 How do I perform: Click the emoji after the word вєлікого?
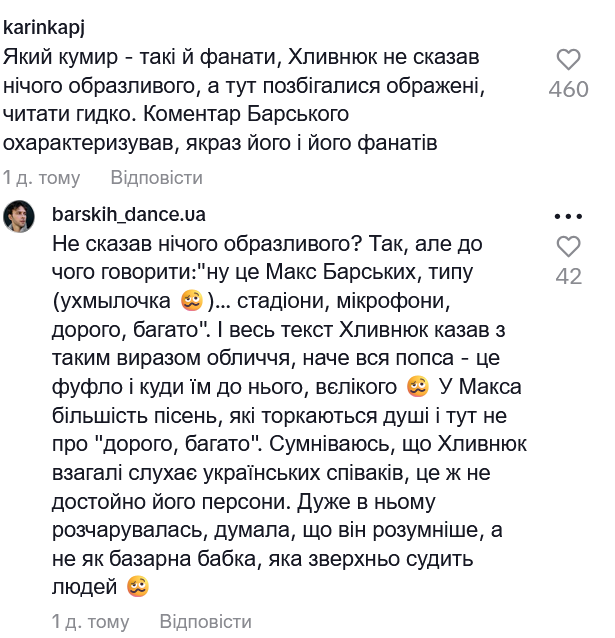(418, 386)
